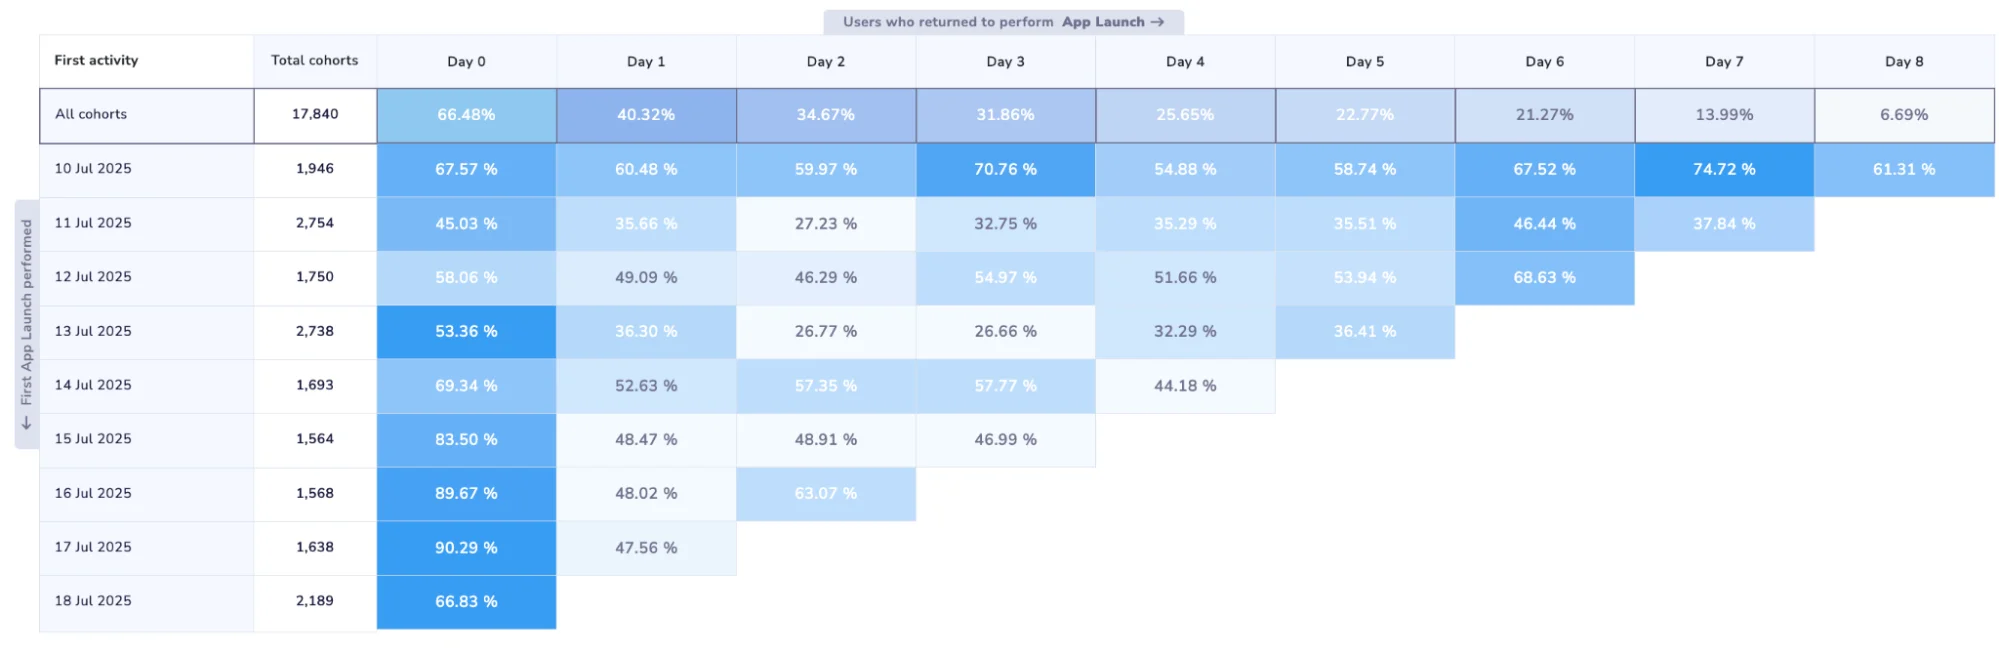Click the 17,840 total cohorts value
The image size is (1999, 651).
tap(315, 115)
